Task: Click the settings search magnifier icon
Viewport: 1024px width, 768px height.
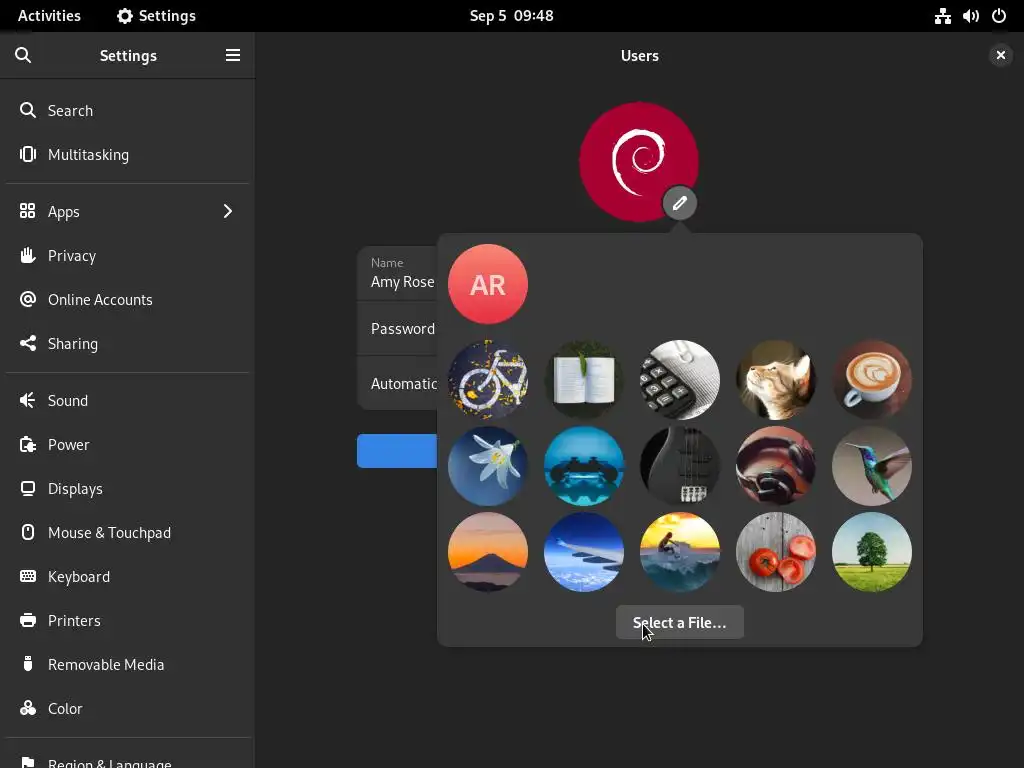Action: 23,56
